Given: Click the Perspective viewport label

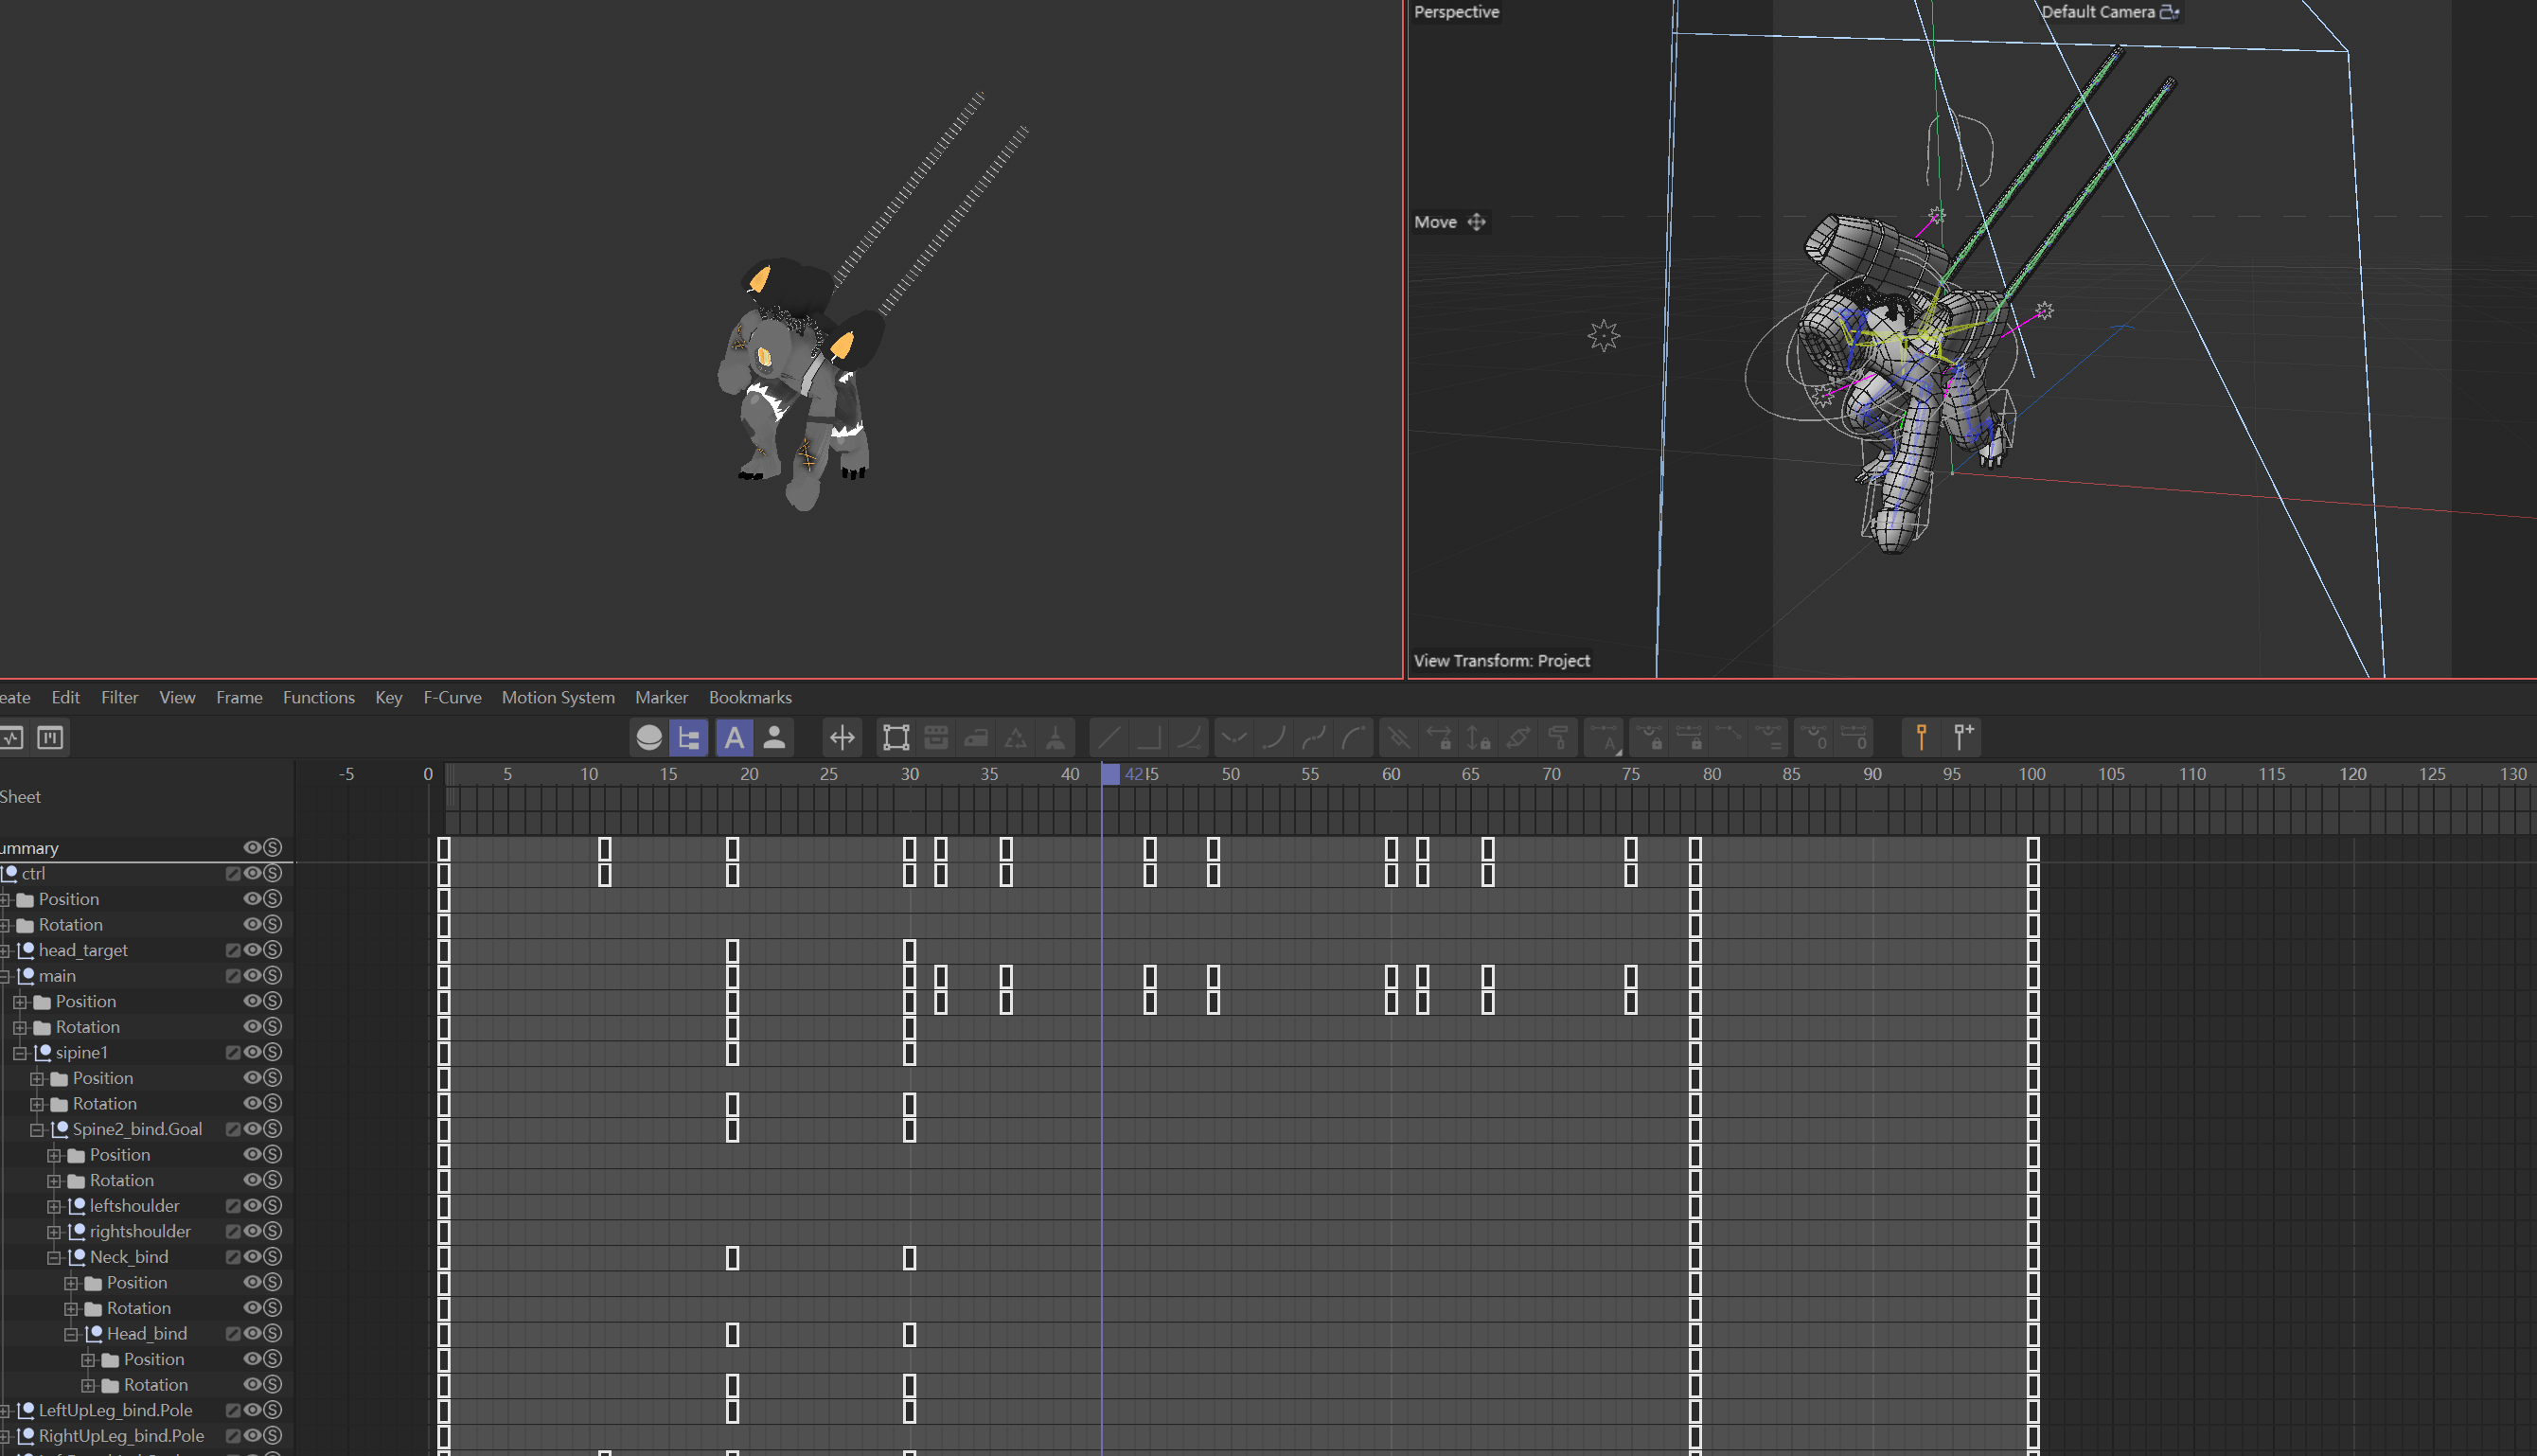Looking at the screenshot, I should tap(1456, 12).
